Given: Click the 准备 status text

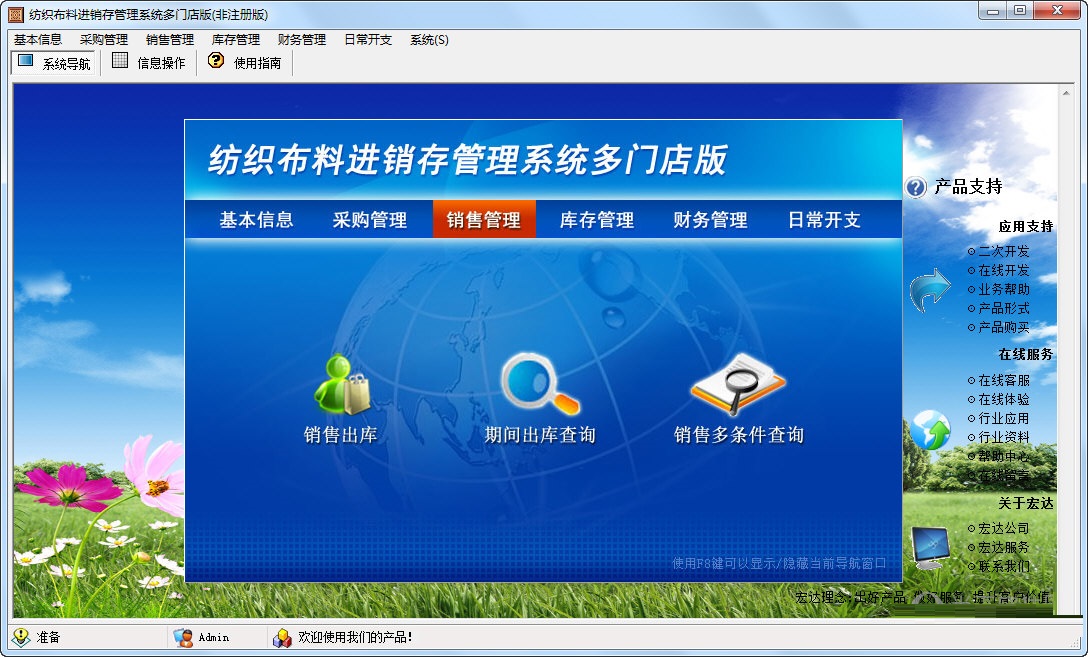Looking at the screenshot, I should point(49,637).
